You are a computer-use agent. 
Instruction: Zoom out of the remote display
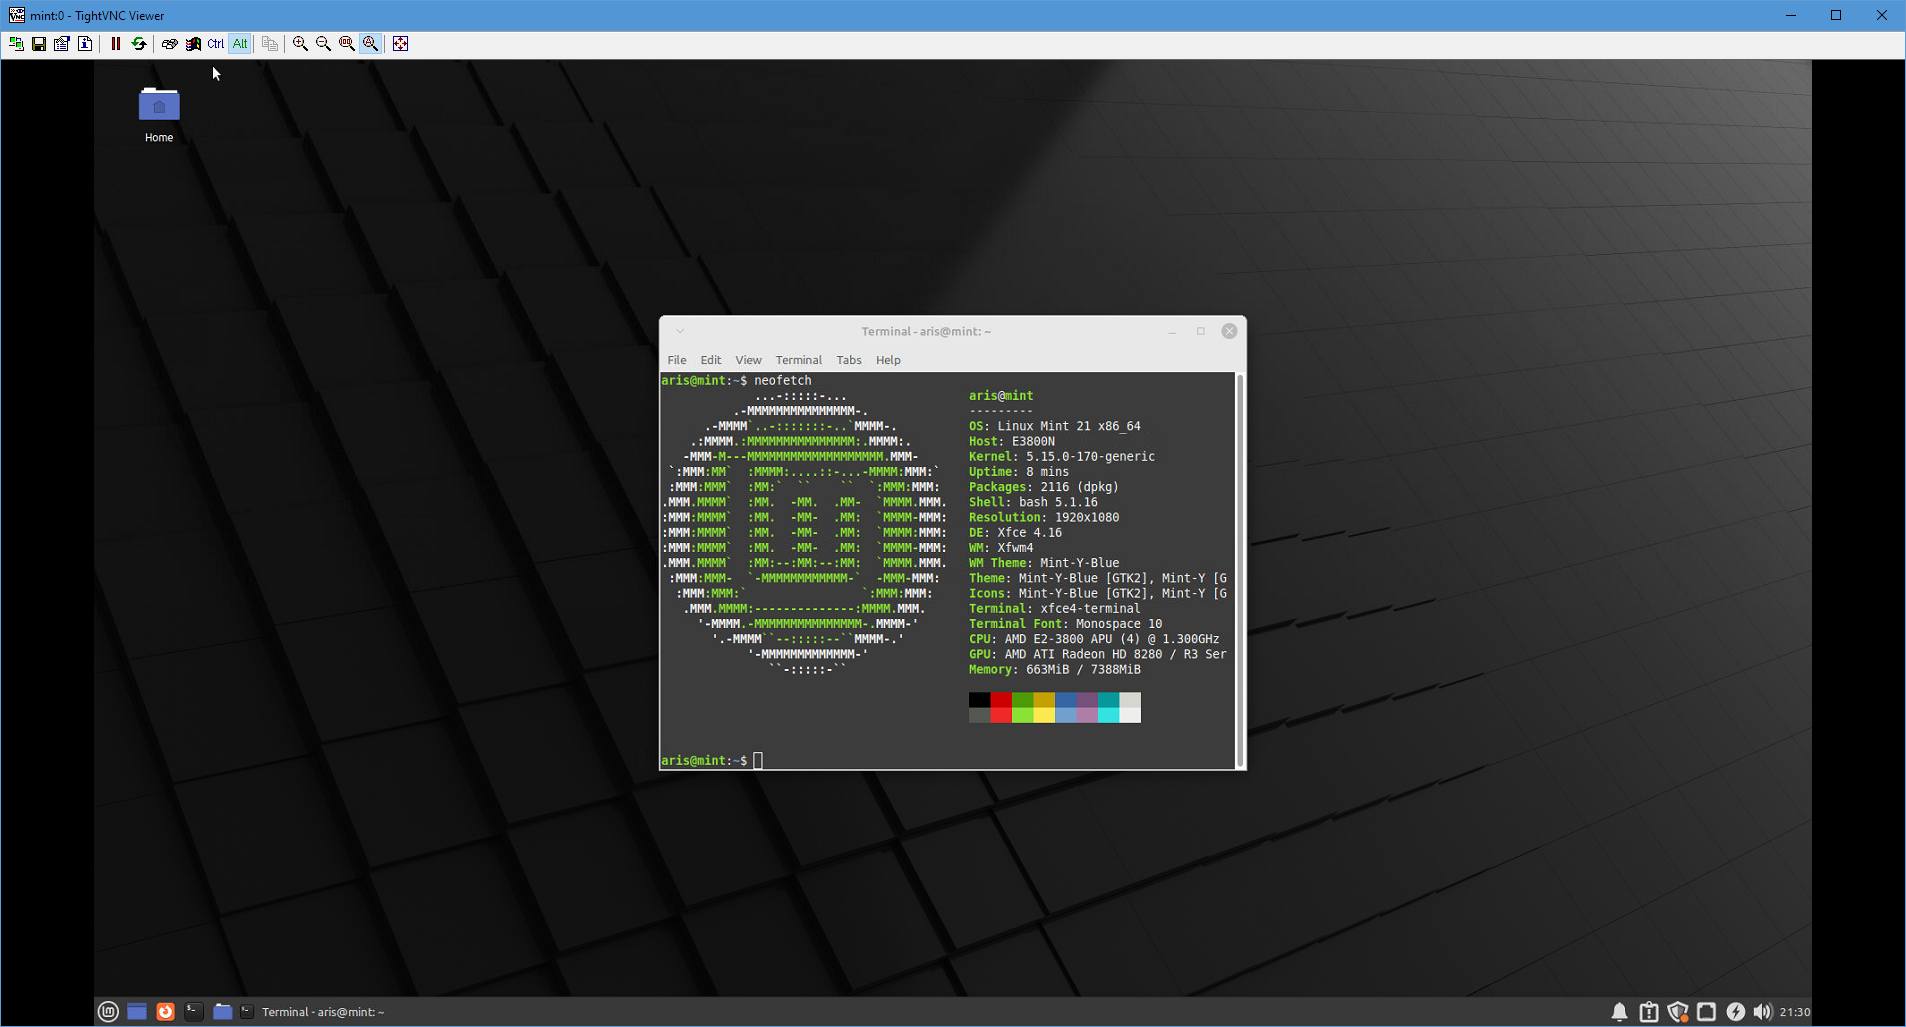(323, 44)
